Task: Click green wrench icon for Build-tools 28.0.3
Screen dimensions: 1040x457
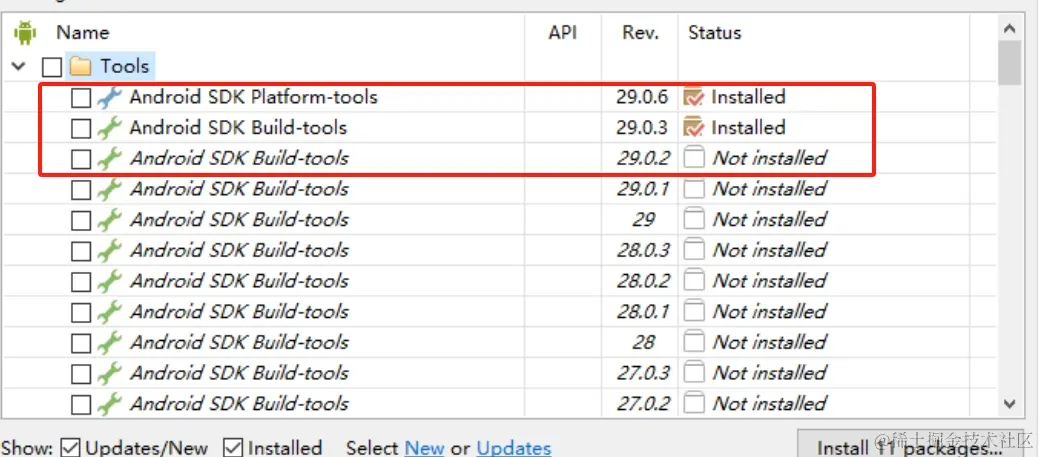Action: 109,251
